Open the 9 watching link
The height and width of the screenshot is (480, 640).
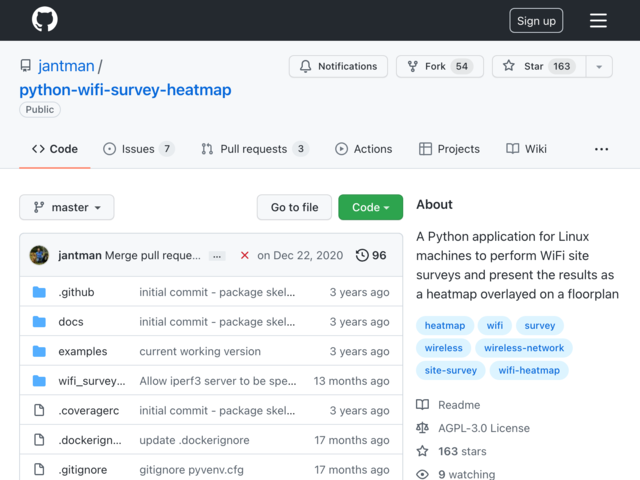pyautogui.click(x=467, y=474)
